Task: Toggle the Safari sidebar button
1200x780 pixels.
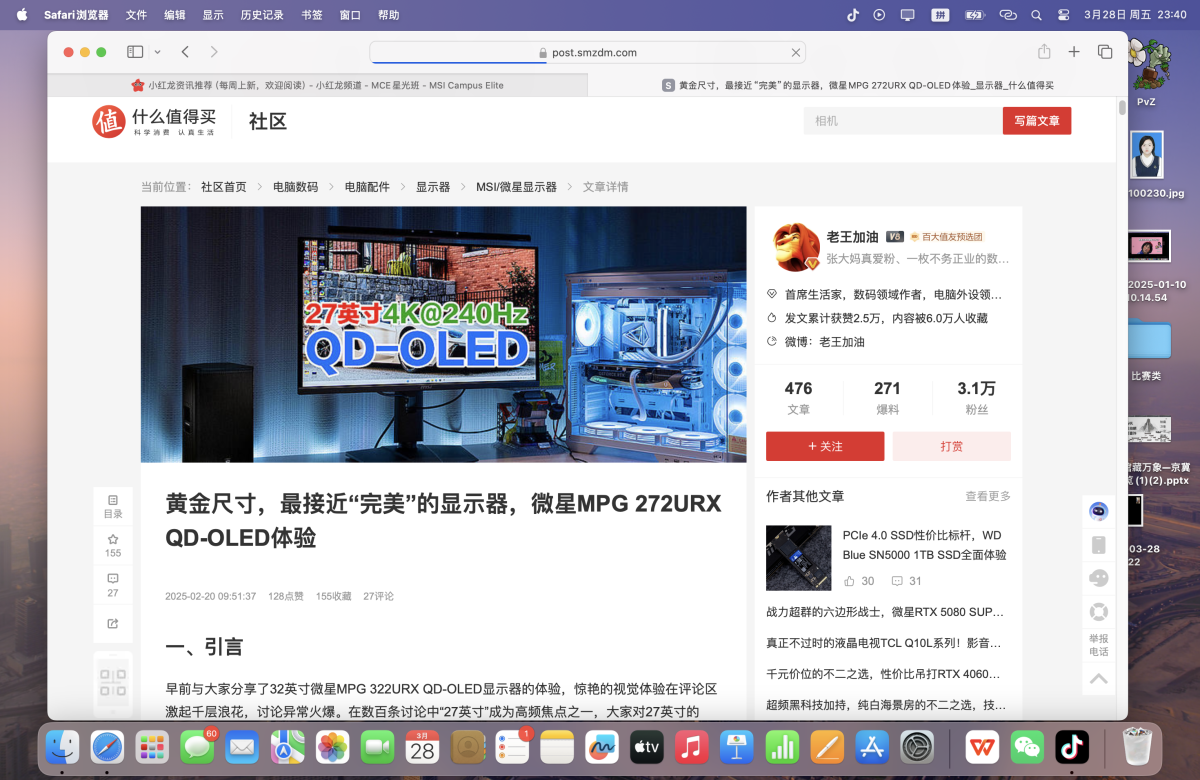Action: (135, 52)
